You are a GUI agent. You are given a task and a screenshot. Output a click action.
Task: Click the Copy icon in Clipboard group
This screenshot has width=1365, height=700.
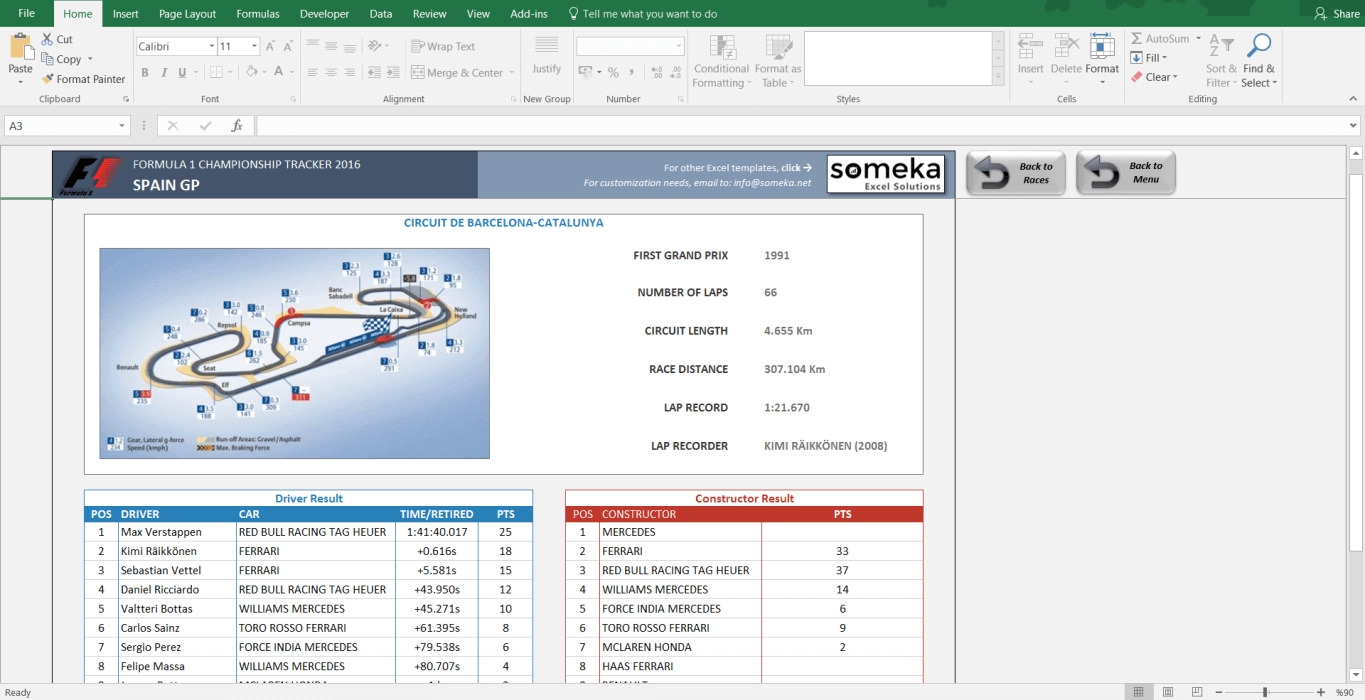click(x=48, y=59)
